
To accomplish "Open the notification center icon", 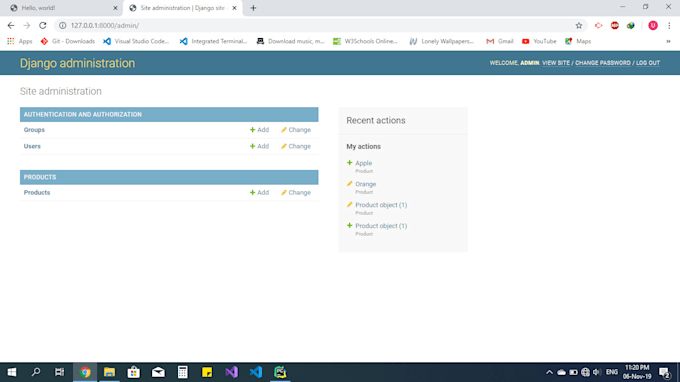I will [664, 372].
